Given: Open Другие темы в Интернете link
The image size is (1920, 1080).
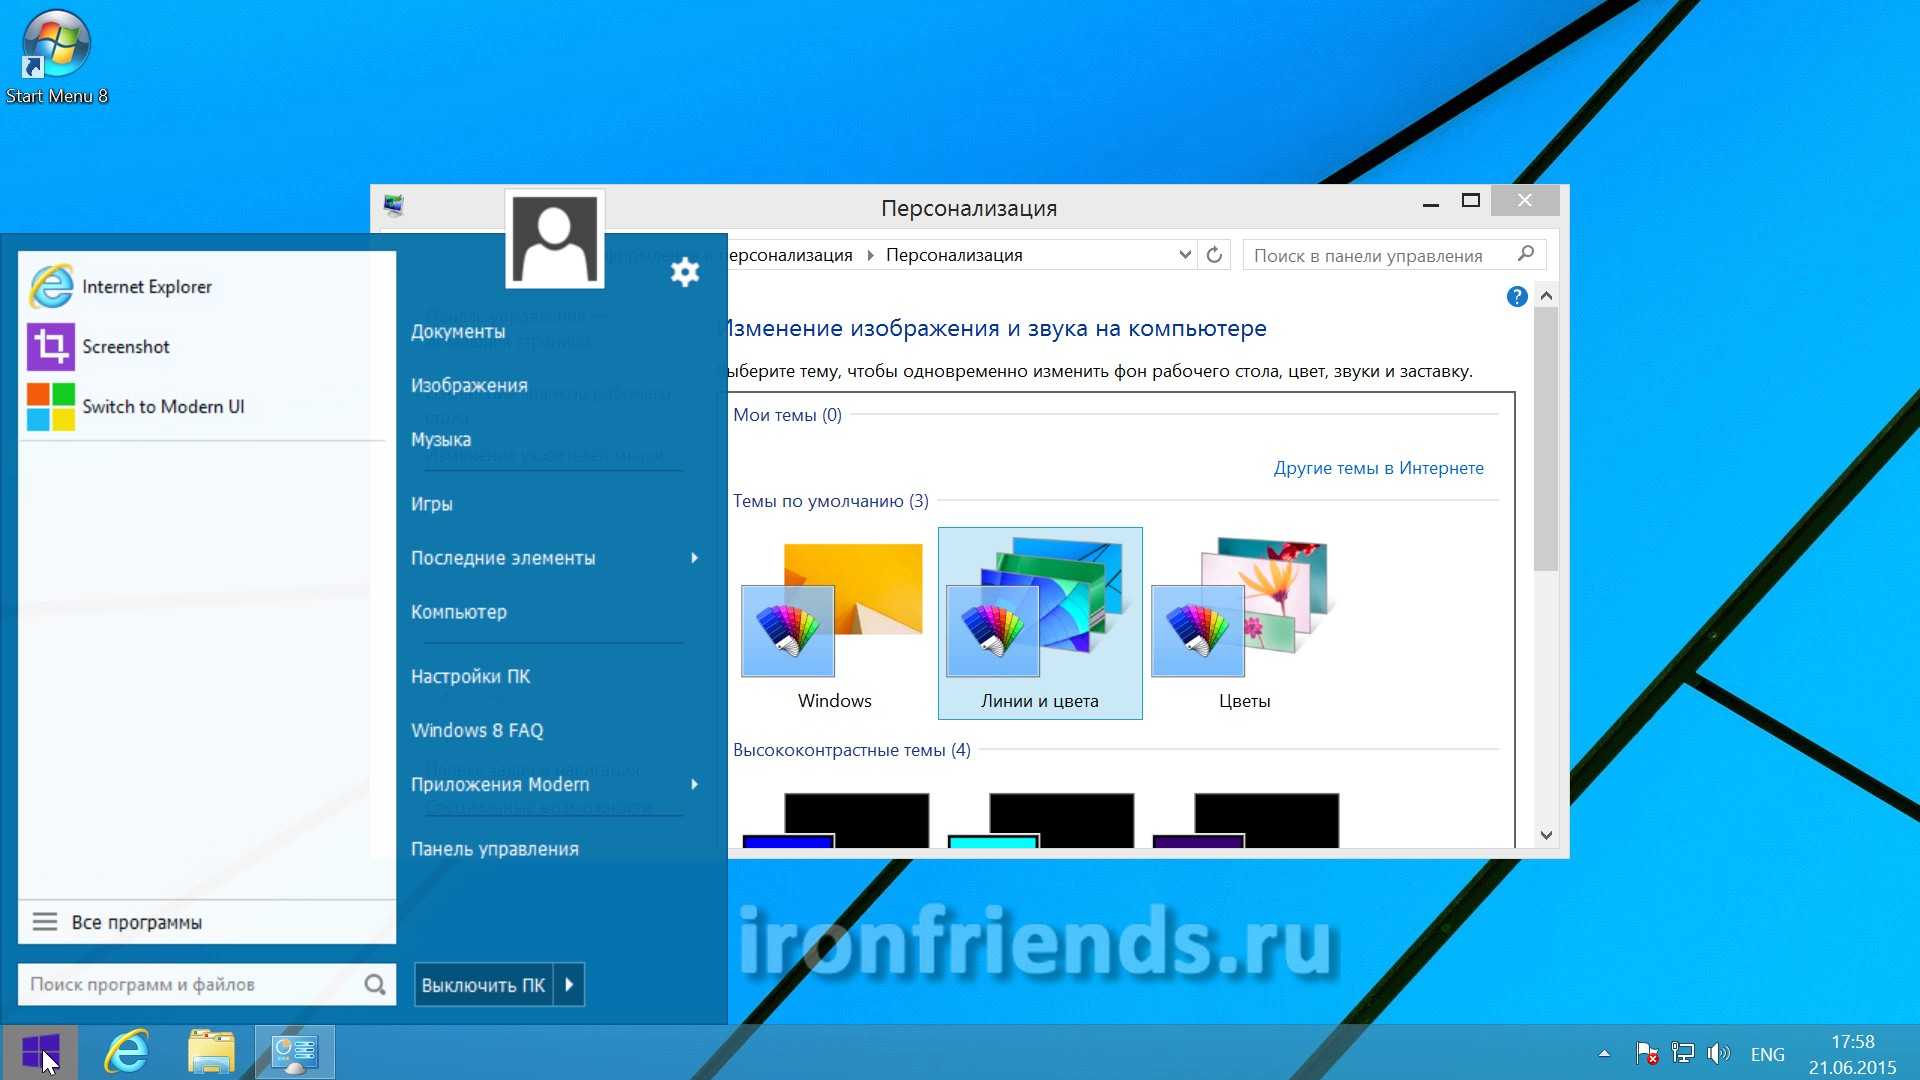Looking at the screenshot, I should pos(1378,468).
